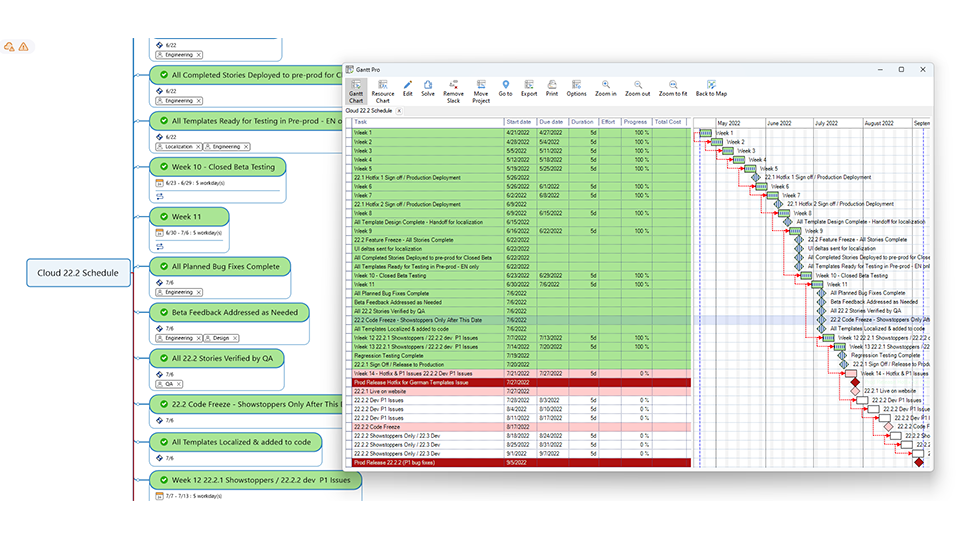Remove the Localization tag
This screenshot has width=960, height=540.
pyautogui.click(x=198, y=146)
